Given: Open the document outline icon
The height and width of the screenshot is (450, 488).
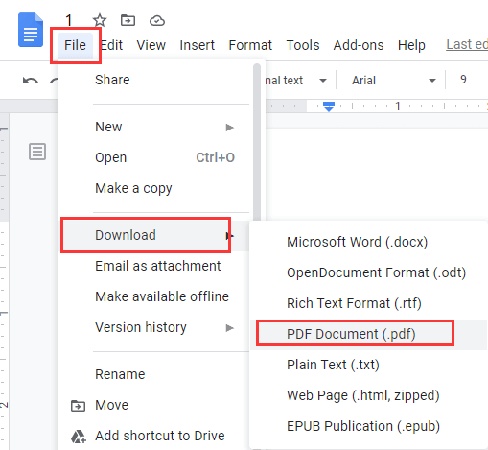Looking at the screenshot, I should tap(37, 152).
